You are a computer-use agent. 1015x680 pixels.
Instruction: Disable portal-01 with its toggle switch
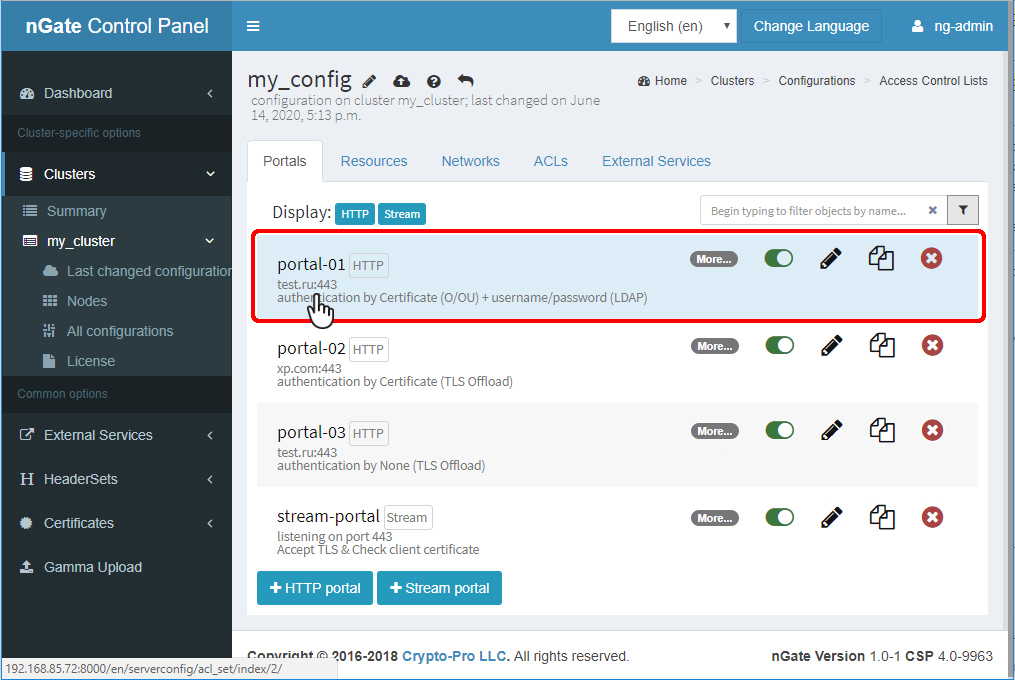779,259
